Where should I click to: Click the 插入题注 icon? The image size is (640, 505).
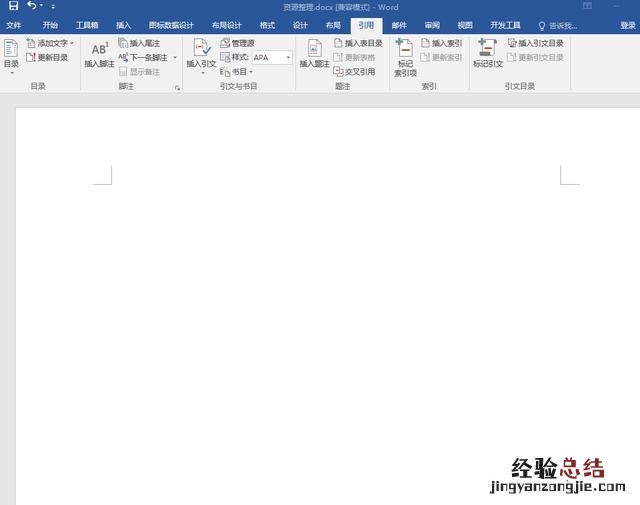[314, 54]
